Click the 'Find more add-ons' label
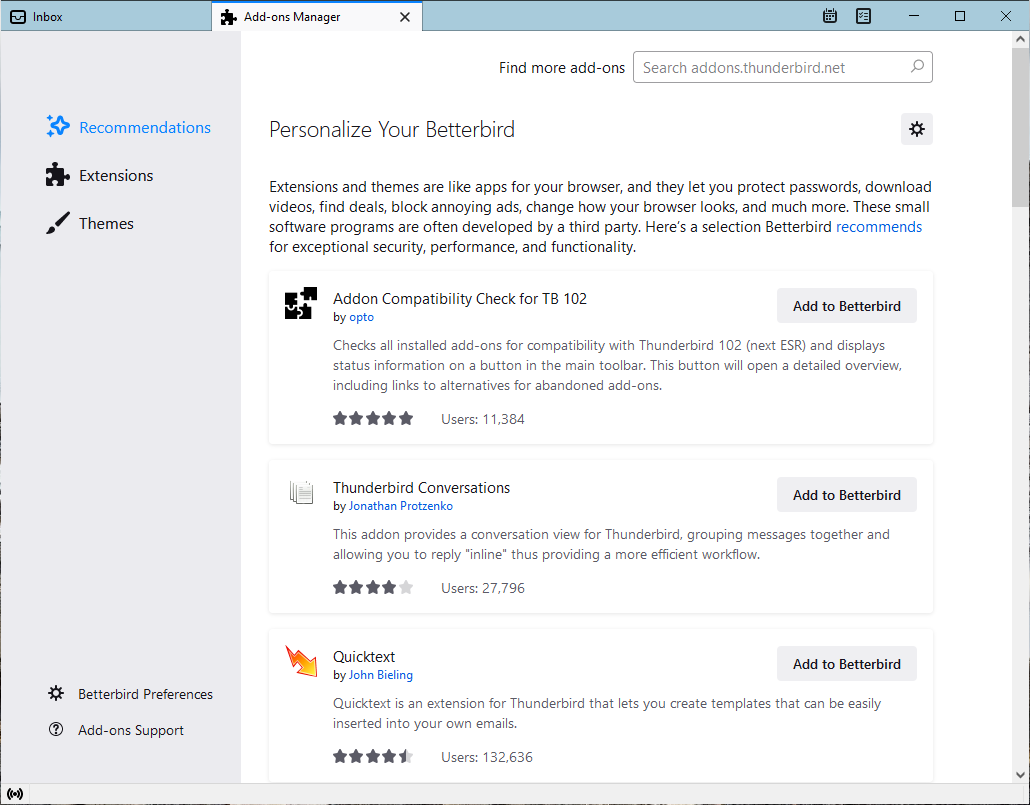Viewport: 1030px width, 805px height. point(562,68)
